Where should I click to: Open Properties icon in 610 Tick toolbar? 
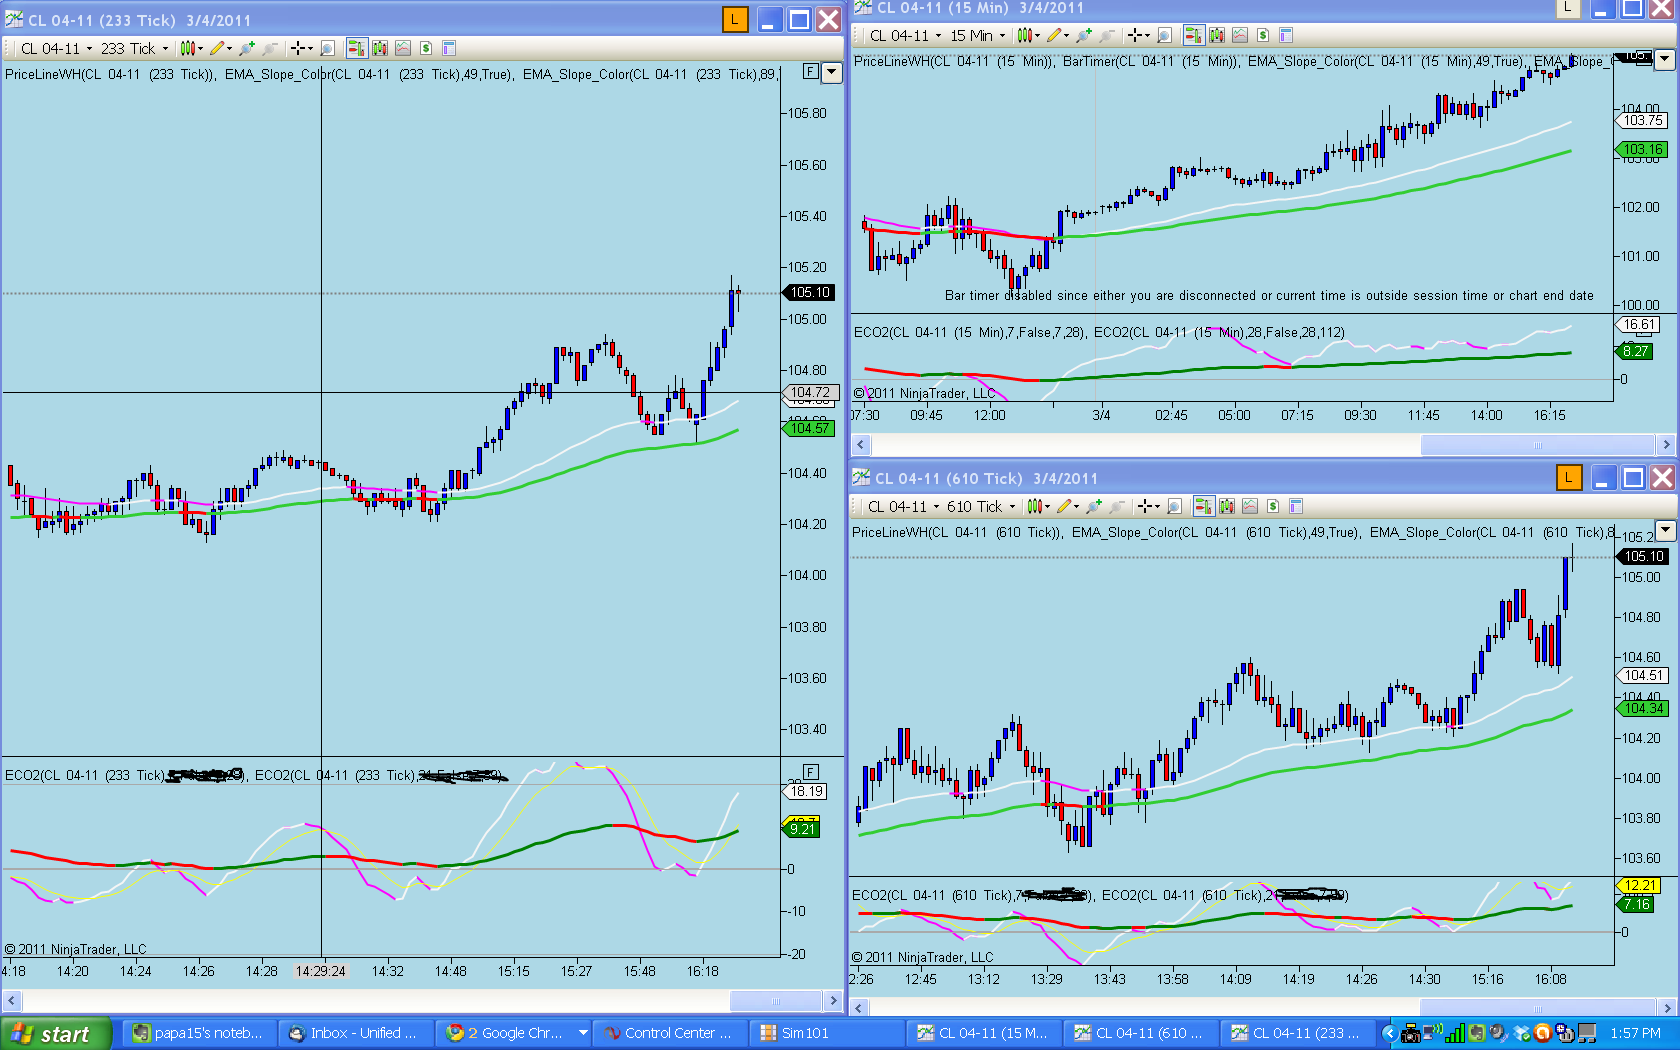pyautogui.click(x=1296, y=506)
